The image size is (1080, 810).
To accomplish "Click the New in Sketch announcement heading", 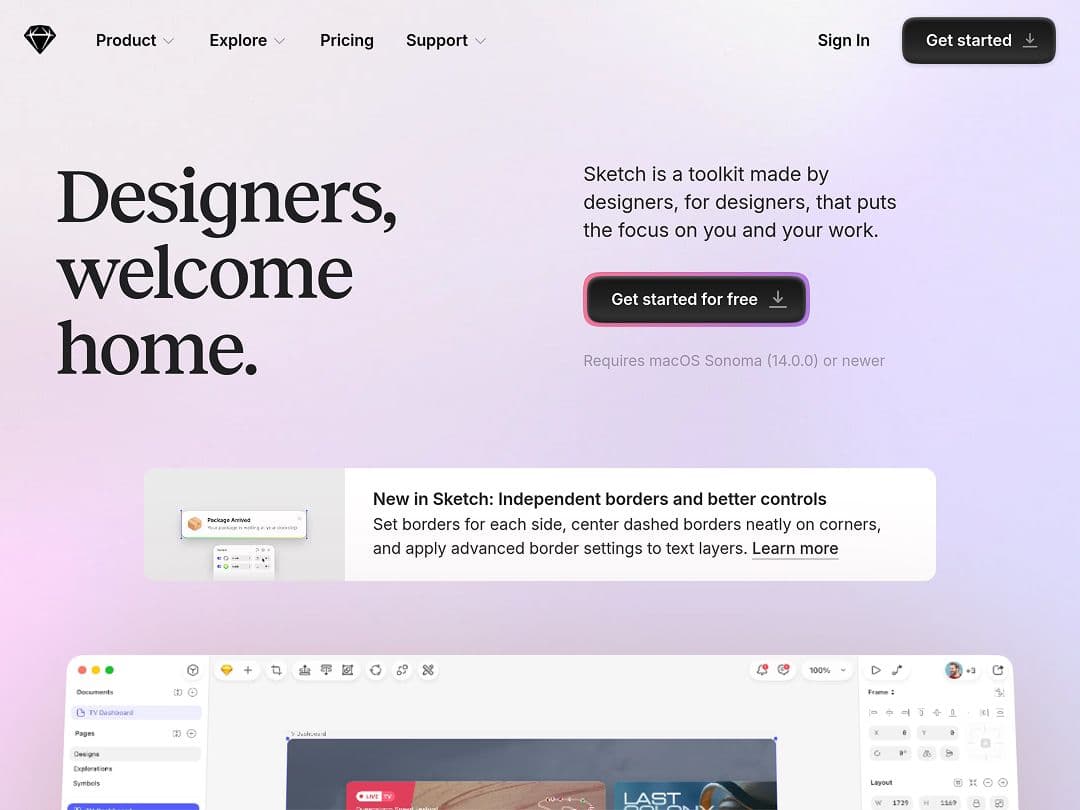I will click(599, 499).
